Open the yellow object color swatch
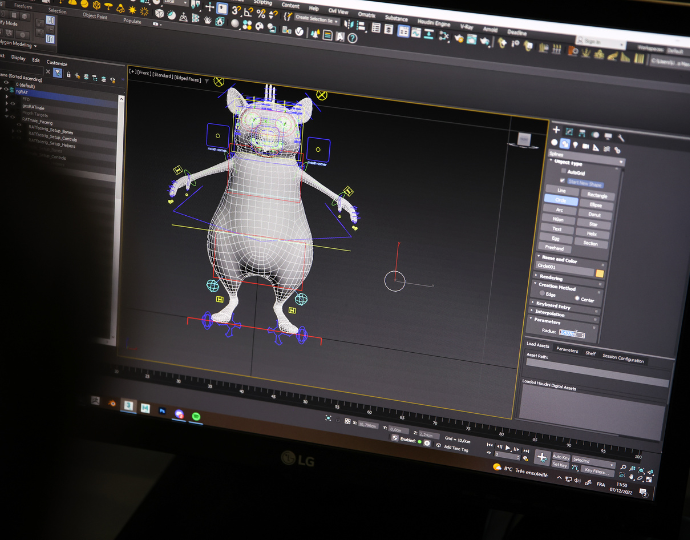 [600, 272]
